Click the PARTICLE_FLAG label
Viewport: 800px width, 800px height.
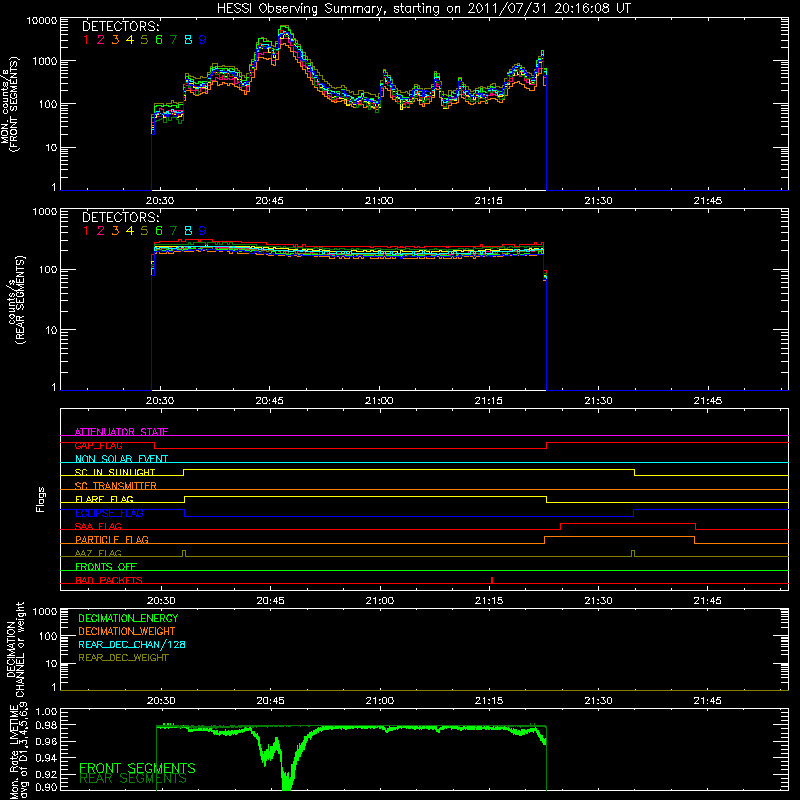coord(112,539)
